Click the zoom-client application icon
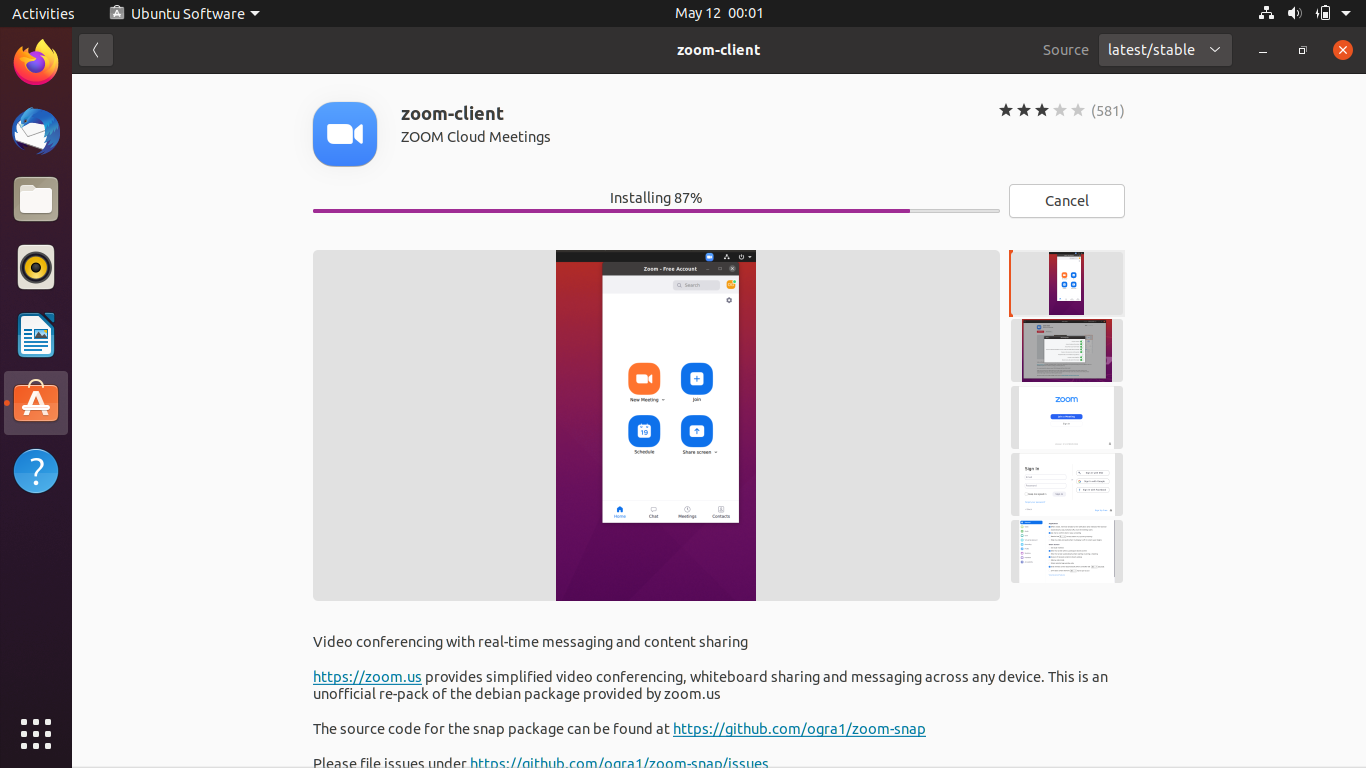1366x768 pixels. 344,133
